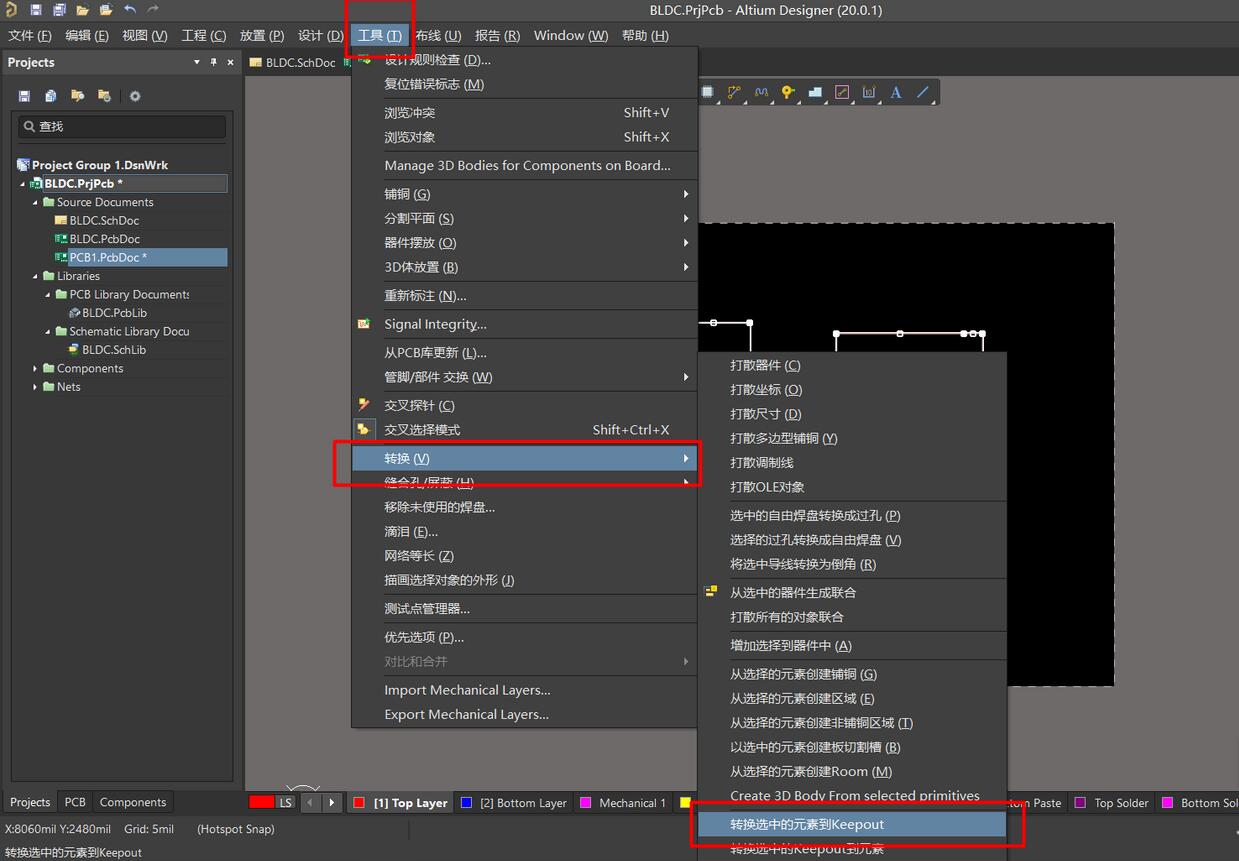The image size is (1239, 861).
Task: Select the [2] Bottom Layer tab
Action: [514, 802]
